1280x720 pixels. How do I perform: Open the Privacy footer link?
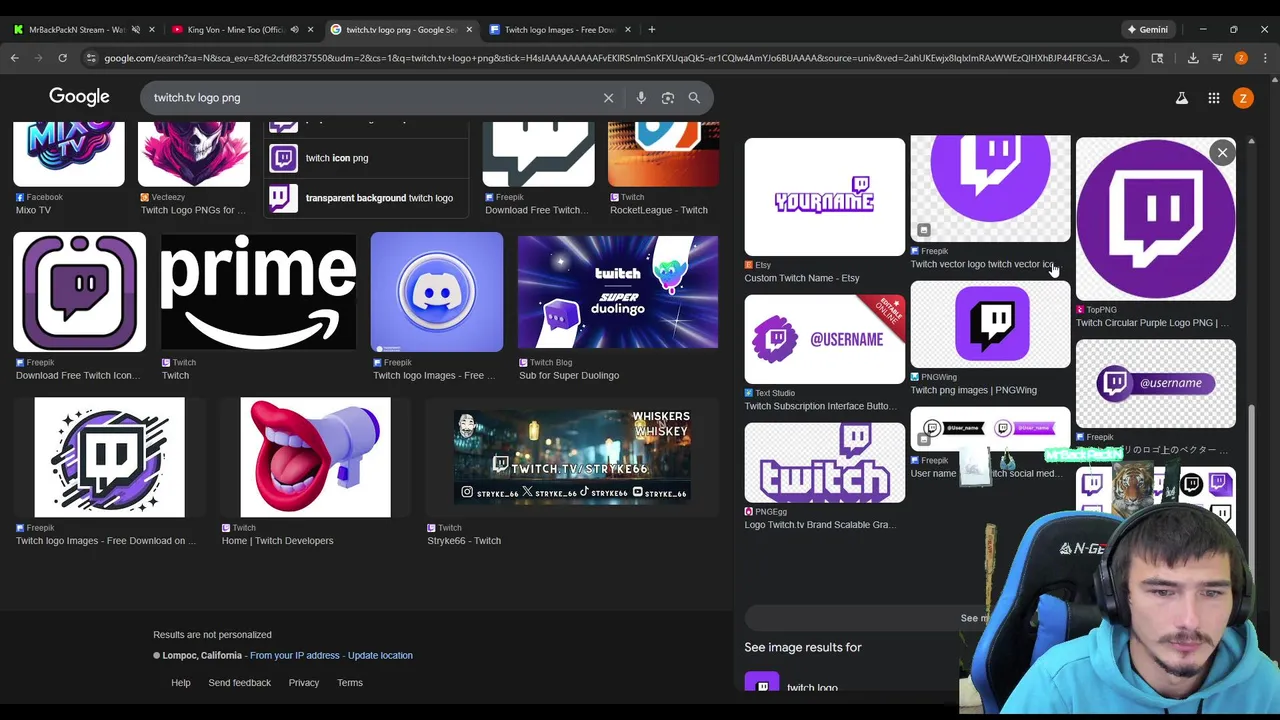pos(304,683)
